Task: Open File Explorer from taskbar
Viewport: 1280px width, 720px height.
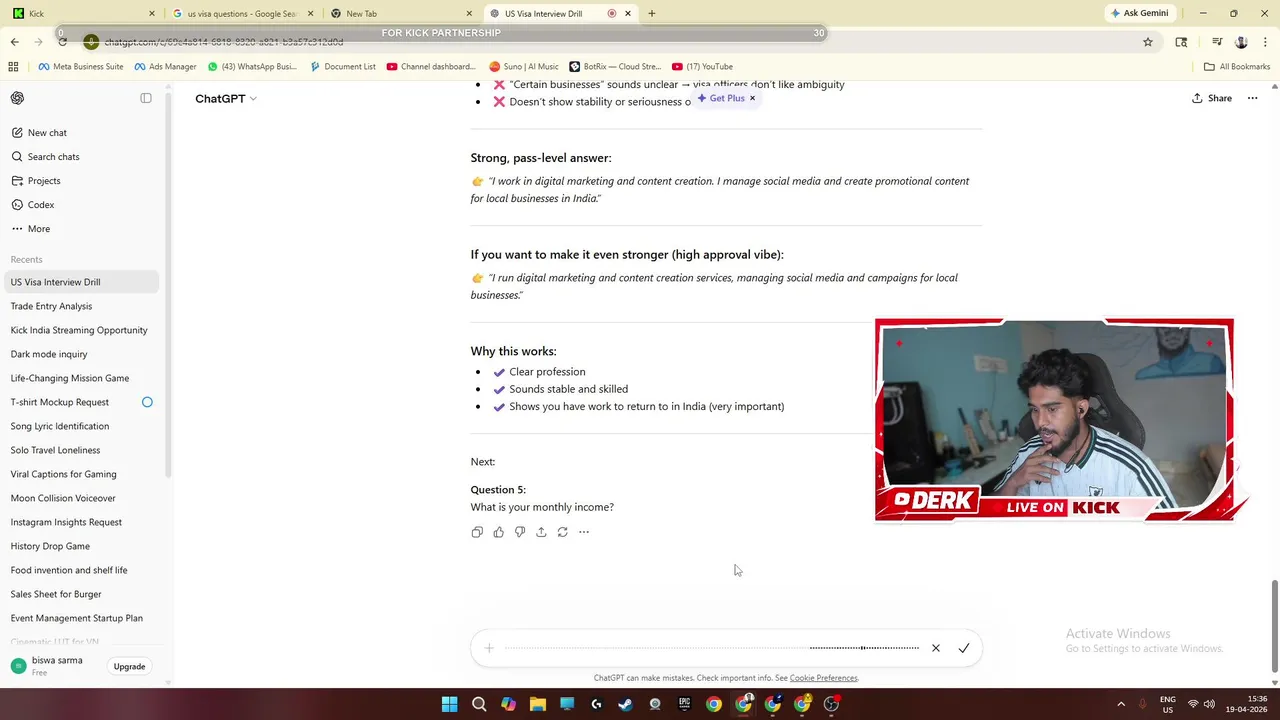Action: point(538,704)
